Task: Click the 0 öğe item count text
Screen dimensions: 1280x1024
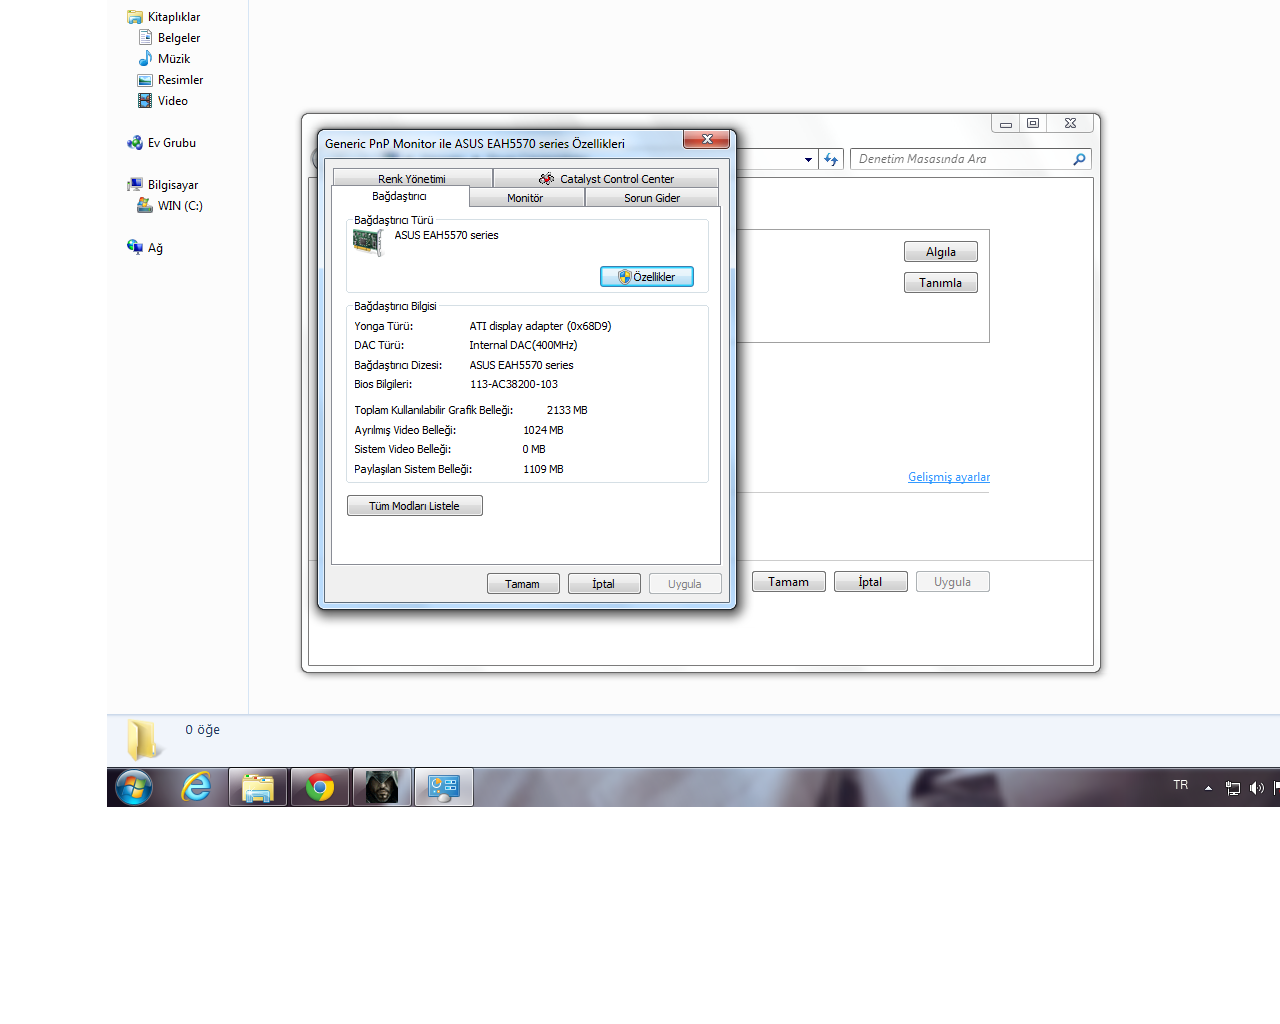Action: (x=202, y=730)
